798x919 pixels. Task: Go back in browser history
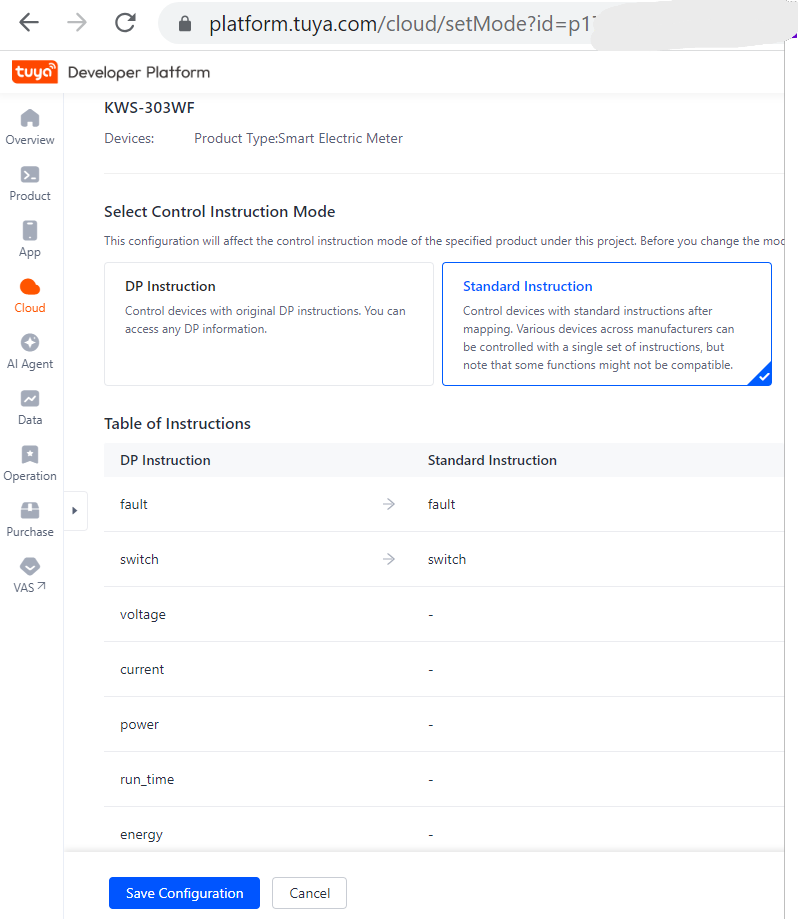pos(29,23)
